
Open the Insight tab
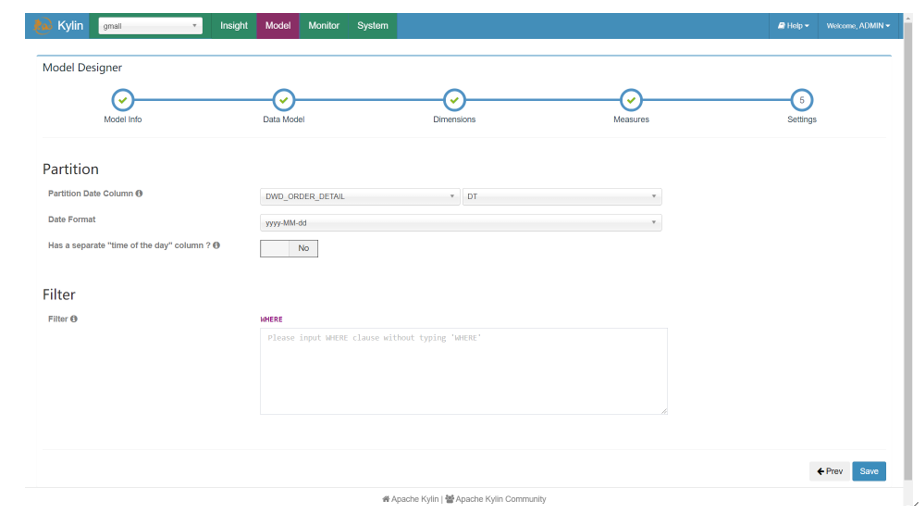pos(234,26)
